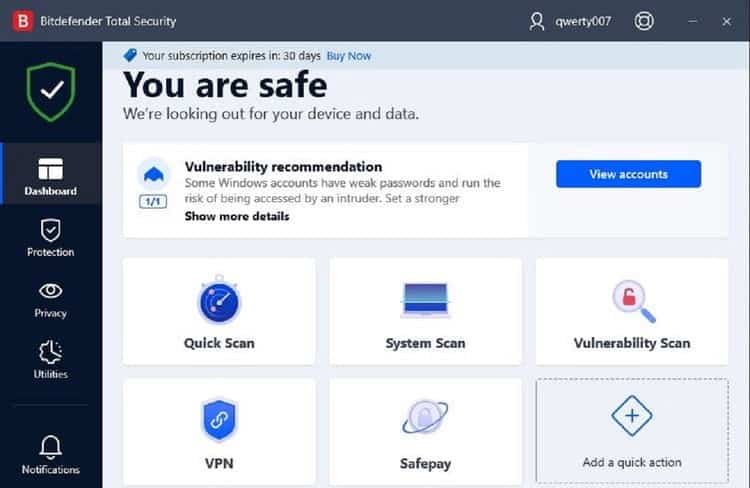Image resolution: width=750 pixels, height=488 pixels.
Task: Launch the System Scan
Action: coord(425,312)
